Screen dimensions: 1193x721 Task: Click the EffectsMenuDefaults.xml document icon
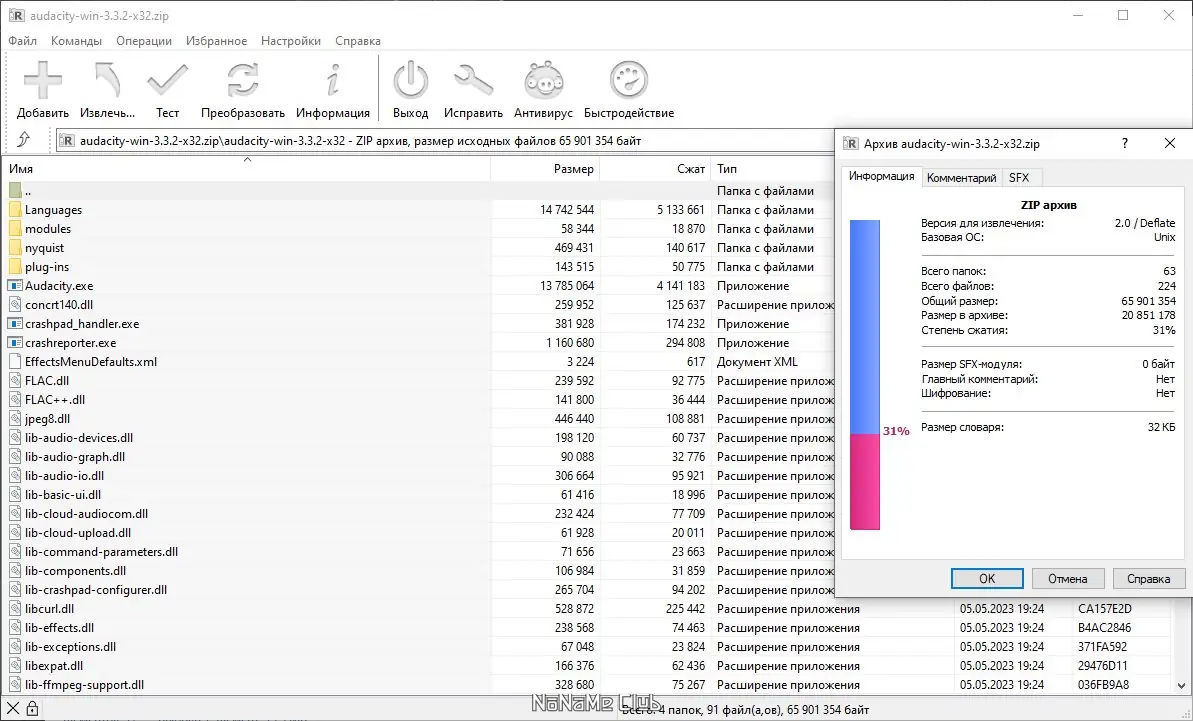click(x=15, y=362)
